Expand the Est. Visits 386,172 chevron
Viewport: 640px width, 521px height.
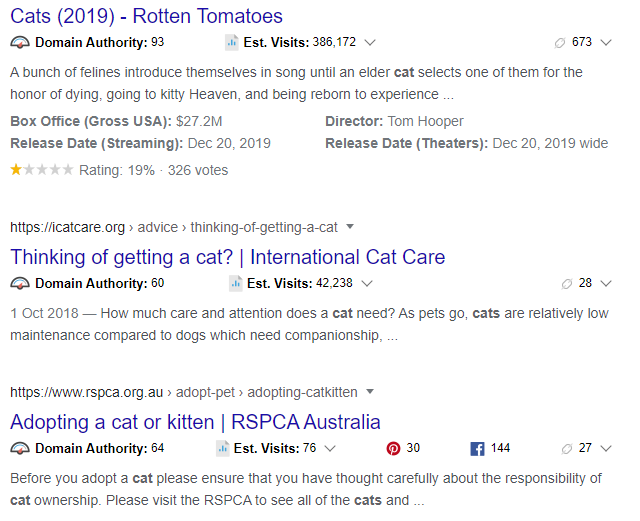point(370,42)
